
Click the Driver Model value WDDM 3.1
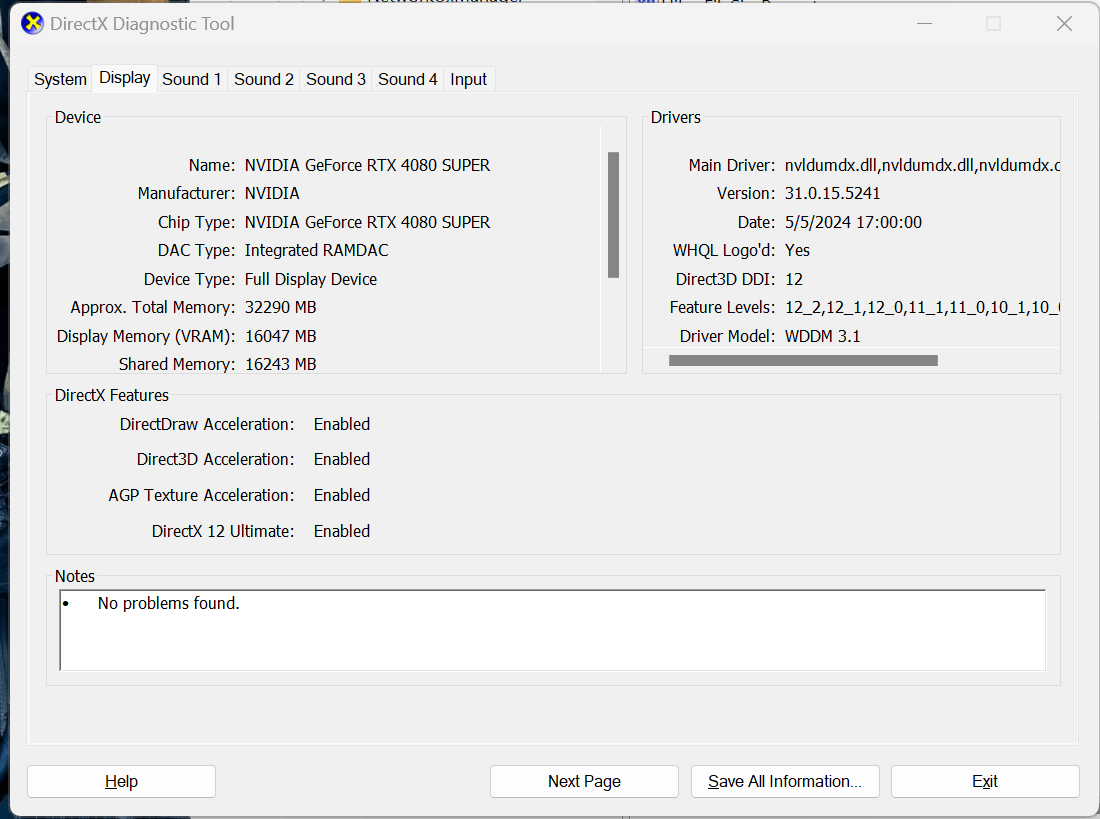point(822,336)
